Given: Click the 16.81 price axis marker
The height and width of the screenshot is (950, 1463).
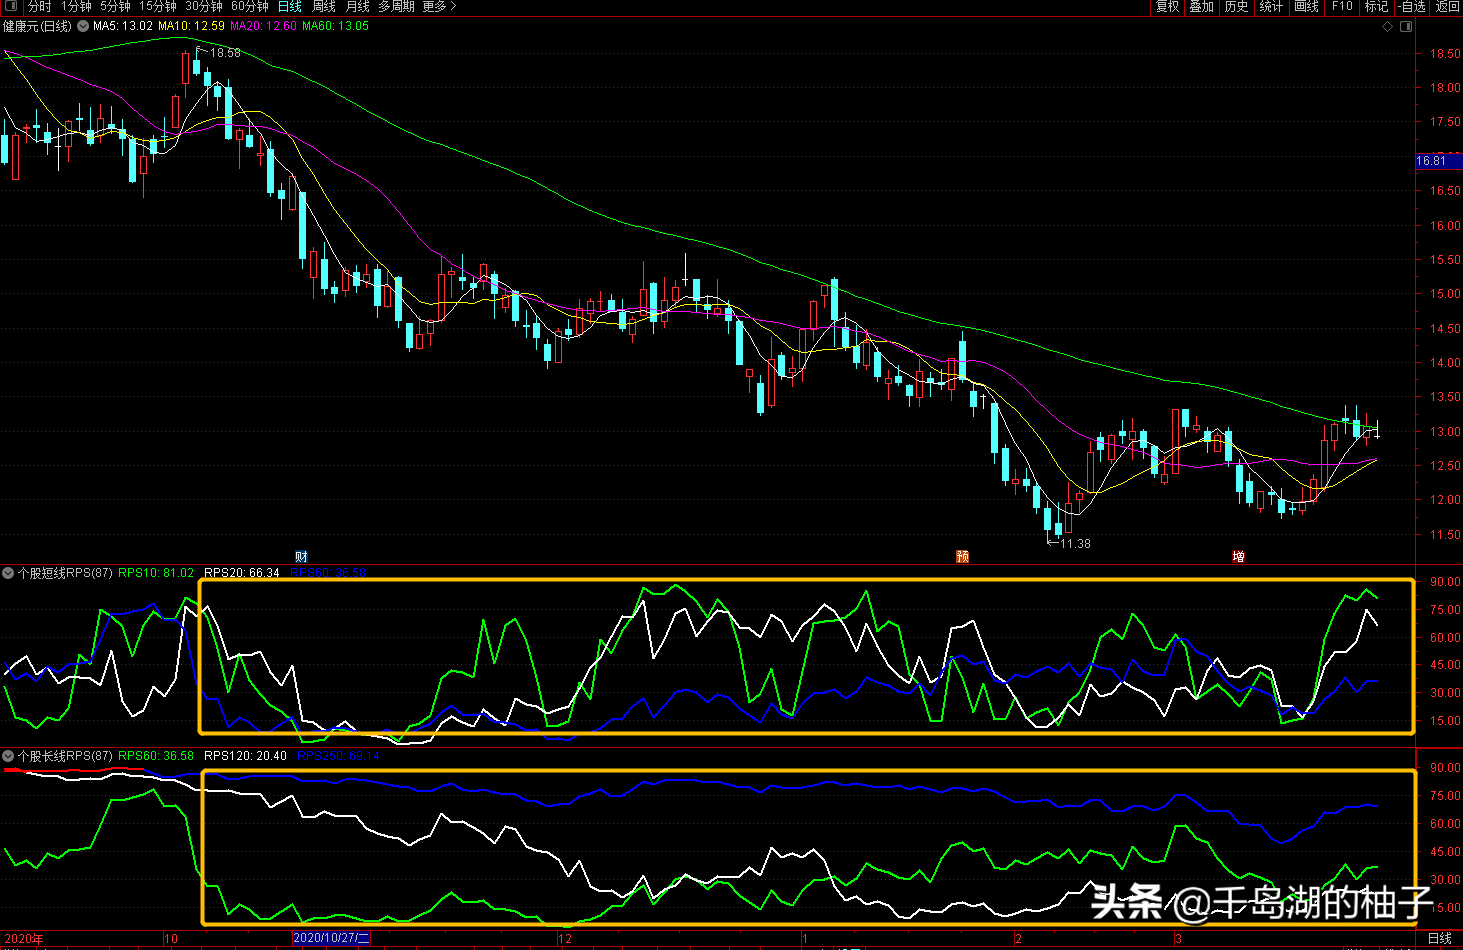Looking at the screenshot, I should [x=1437, y=161].
